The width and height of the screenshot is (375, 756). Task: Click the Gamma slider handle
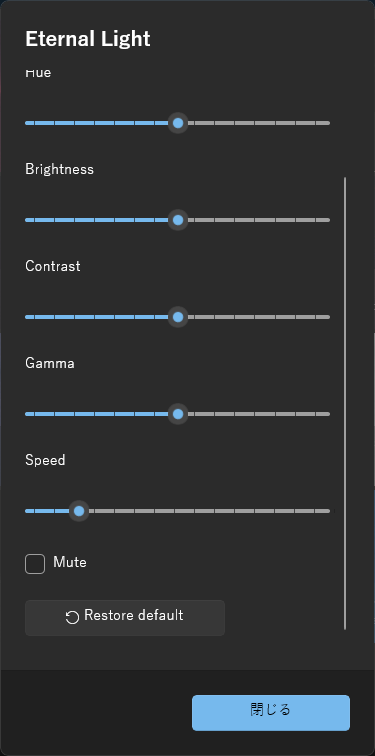(x=178, y=414)
